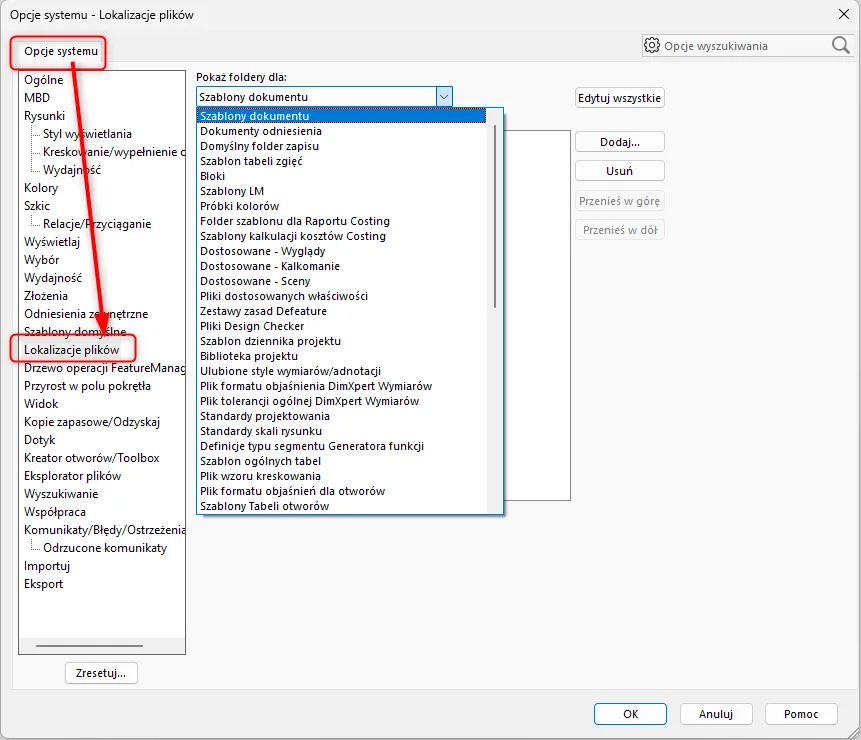861x740 pixels.
Task: Select MBD in the options tree
Action: (37, 98)
